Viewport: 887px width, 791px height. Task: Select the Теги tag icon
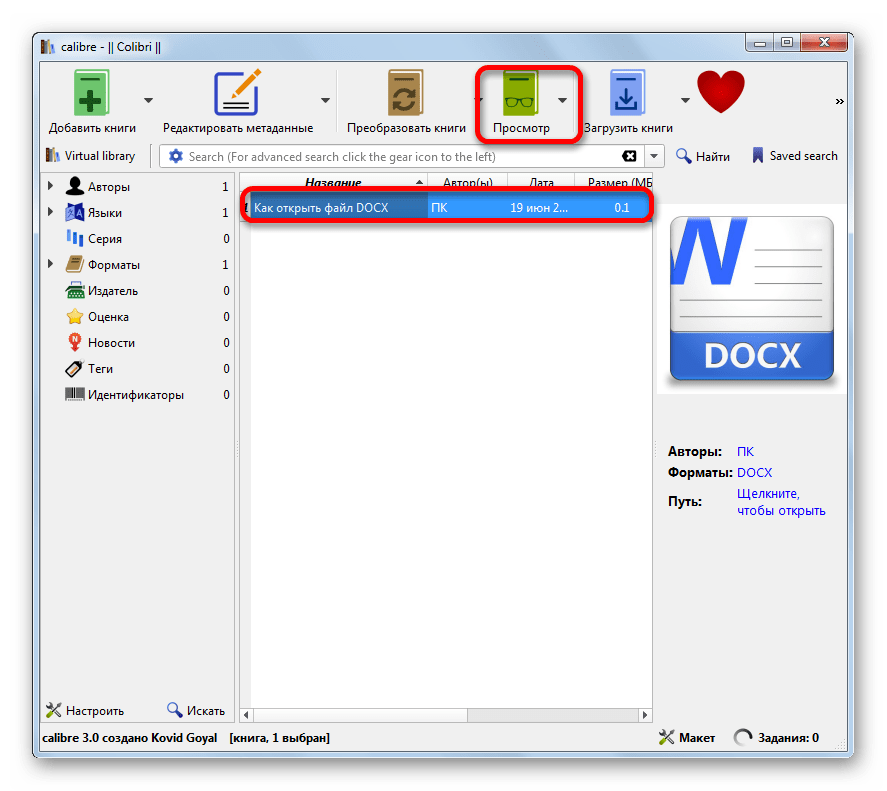click(x=75, y=369)
